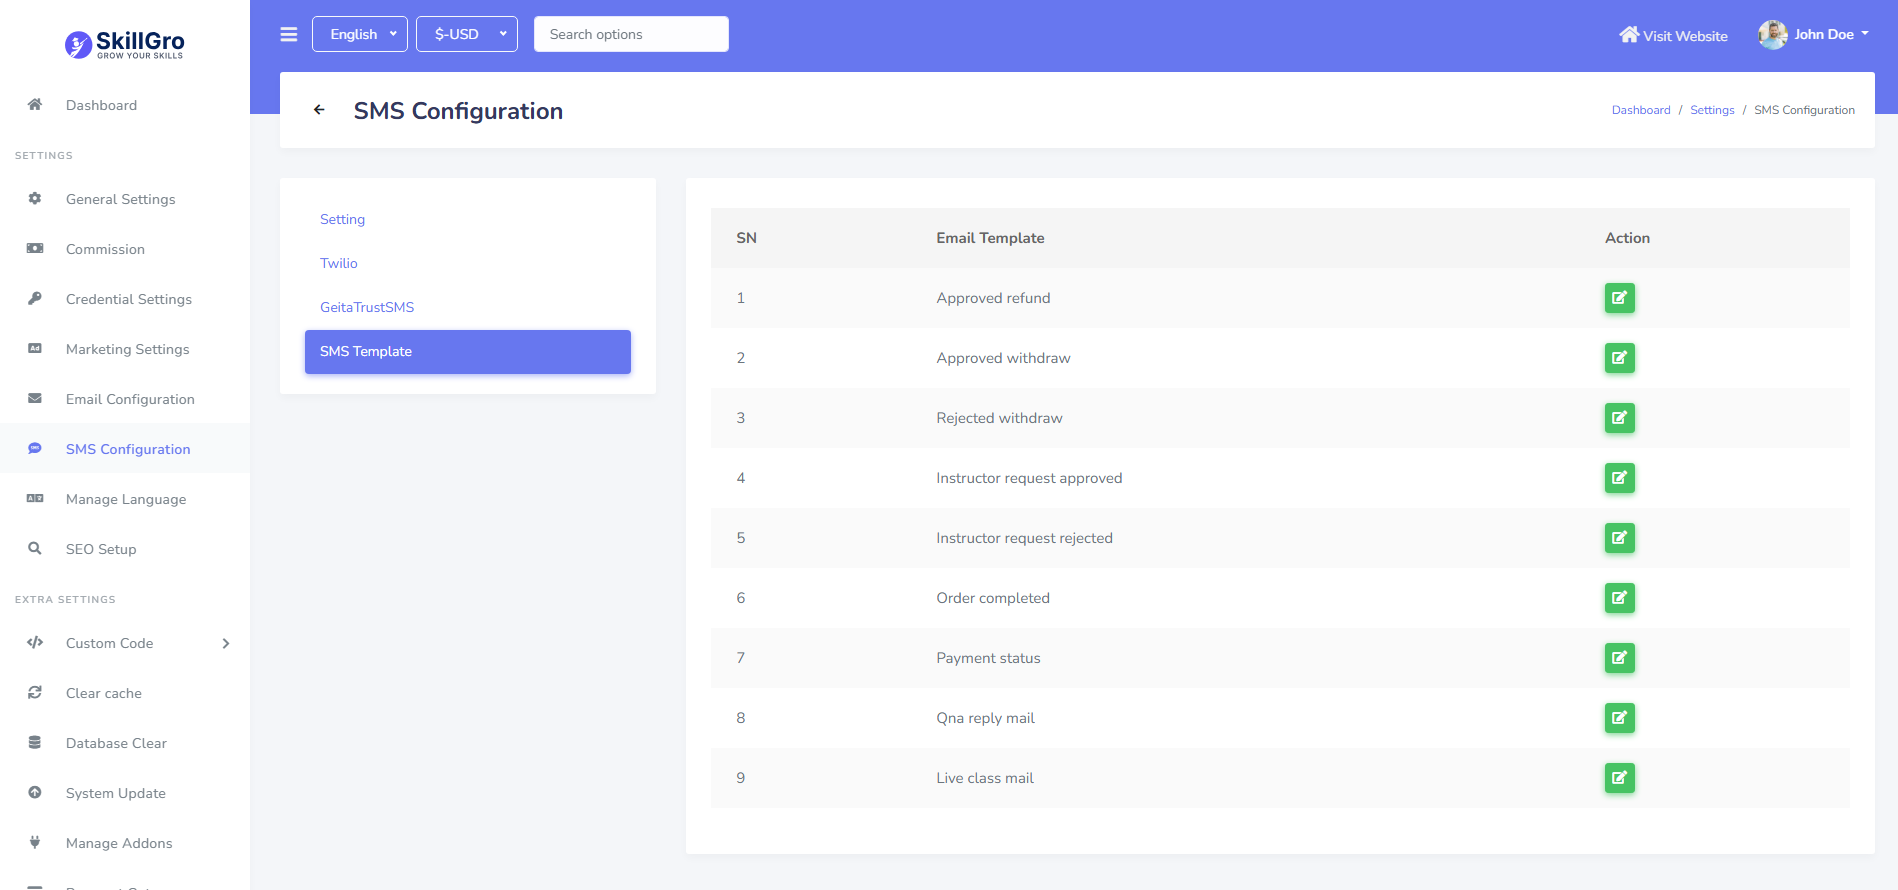Click the hamburger menu icon to toggle sidebar
Viewport: 1898px width, 890px height.
289,34
